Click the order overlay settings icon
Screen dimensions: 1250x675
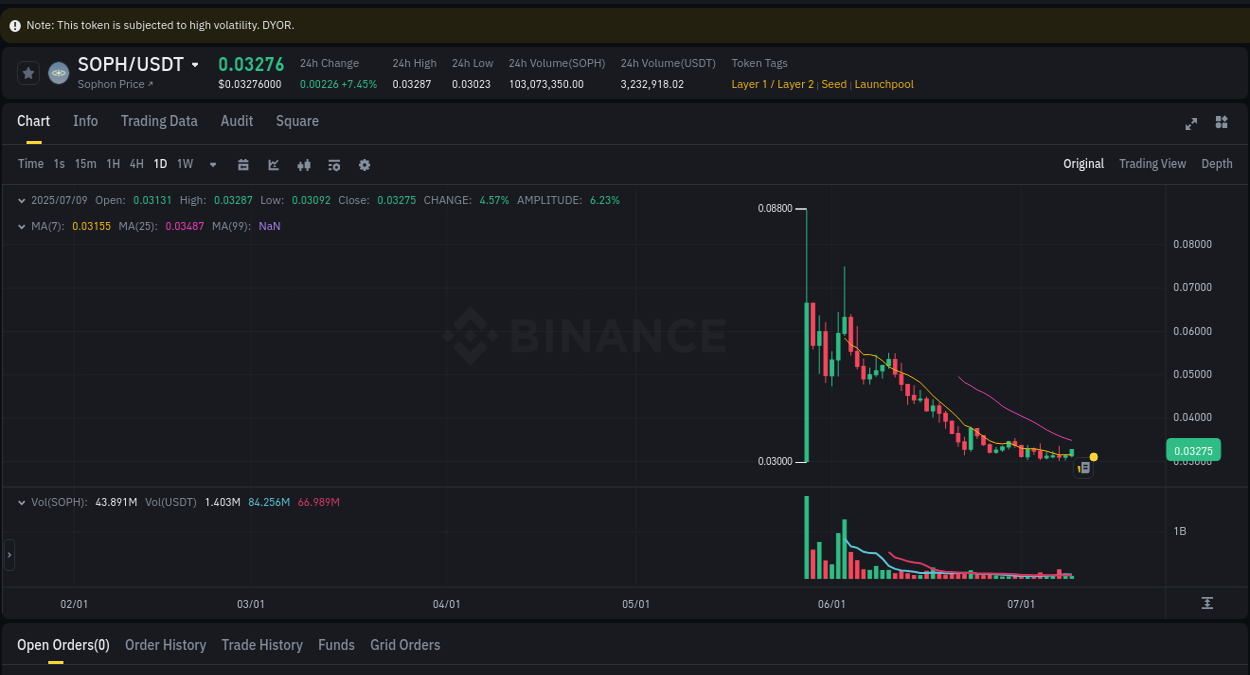(334, 164)
